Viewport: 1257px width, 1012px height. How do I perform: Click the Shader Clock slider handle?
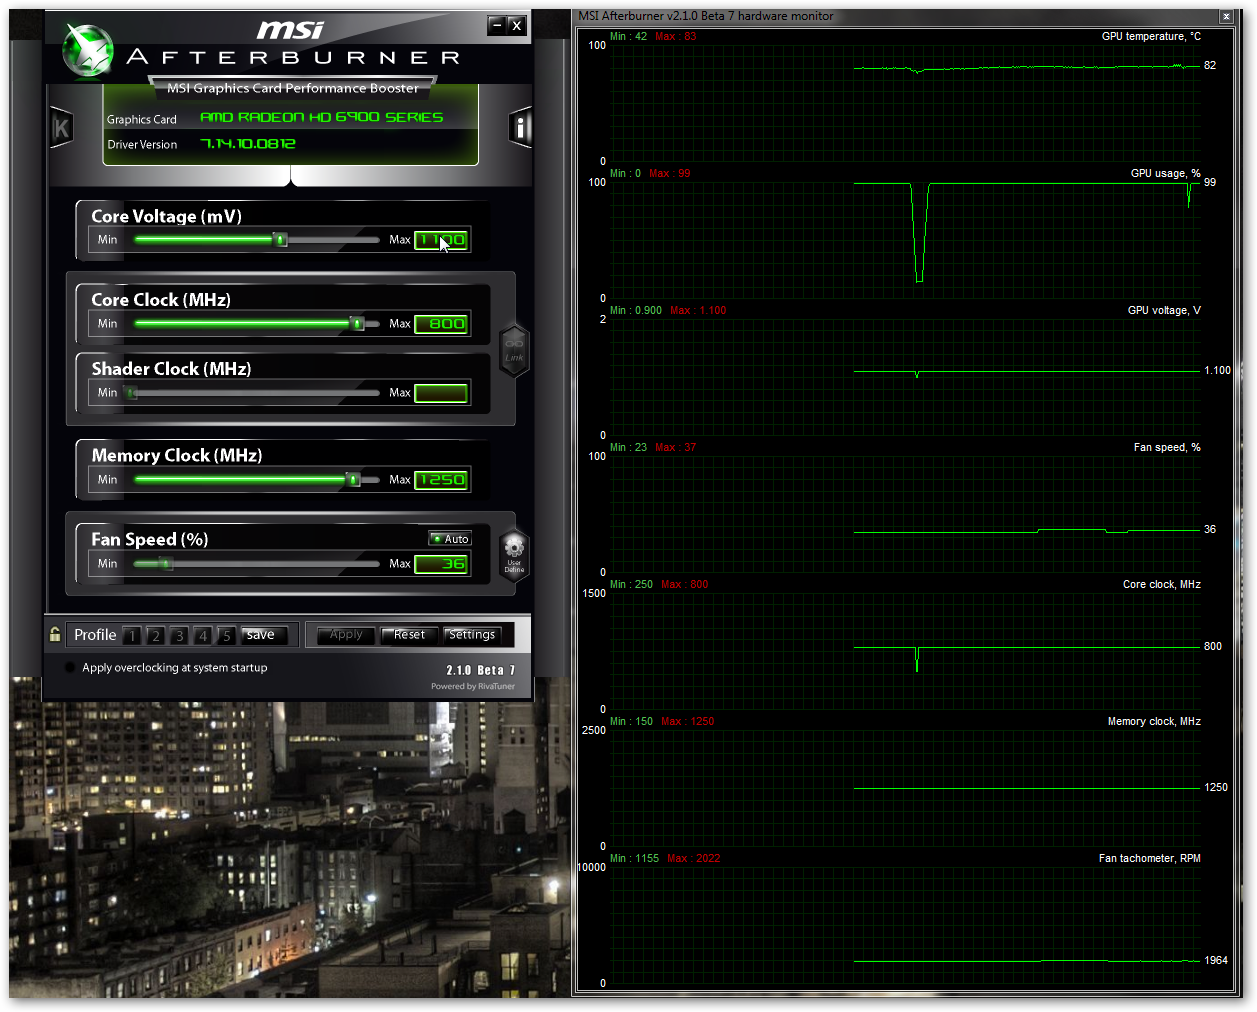(130, 392)
